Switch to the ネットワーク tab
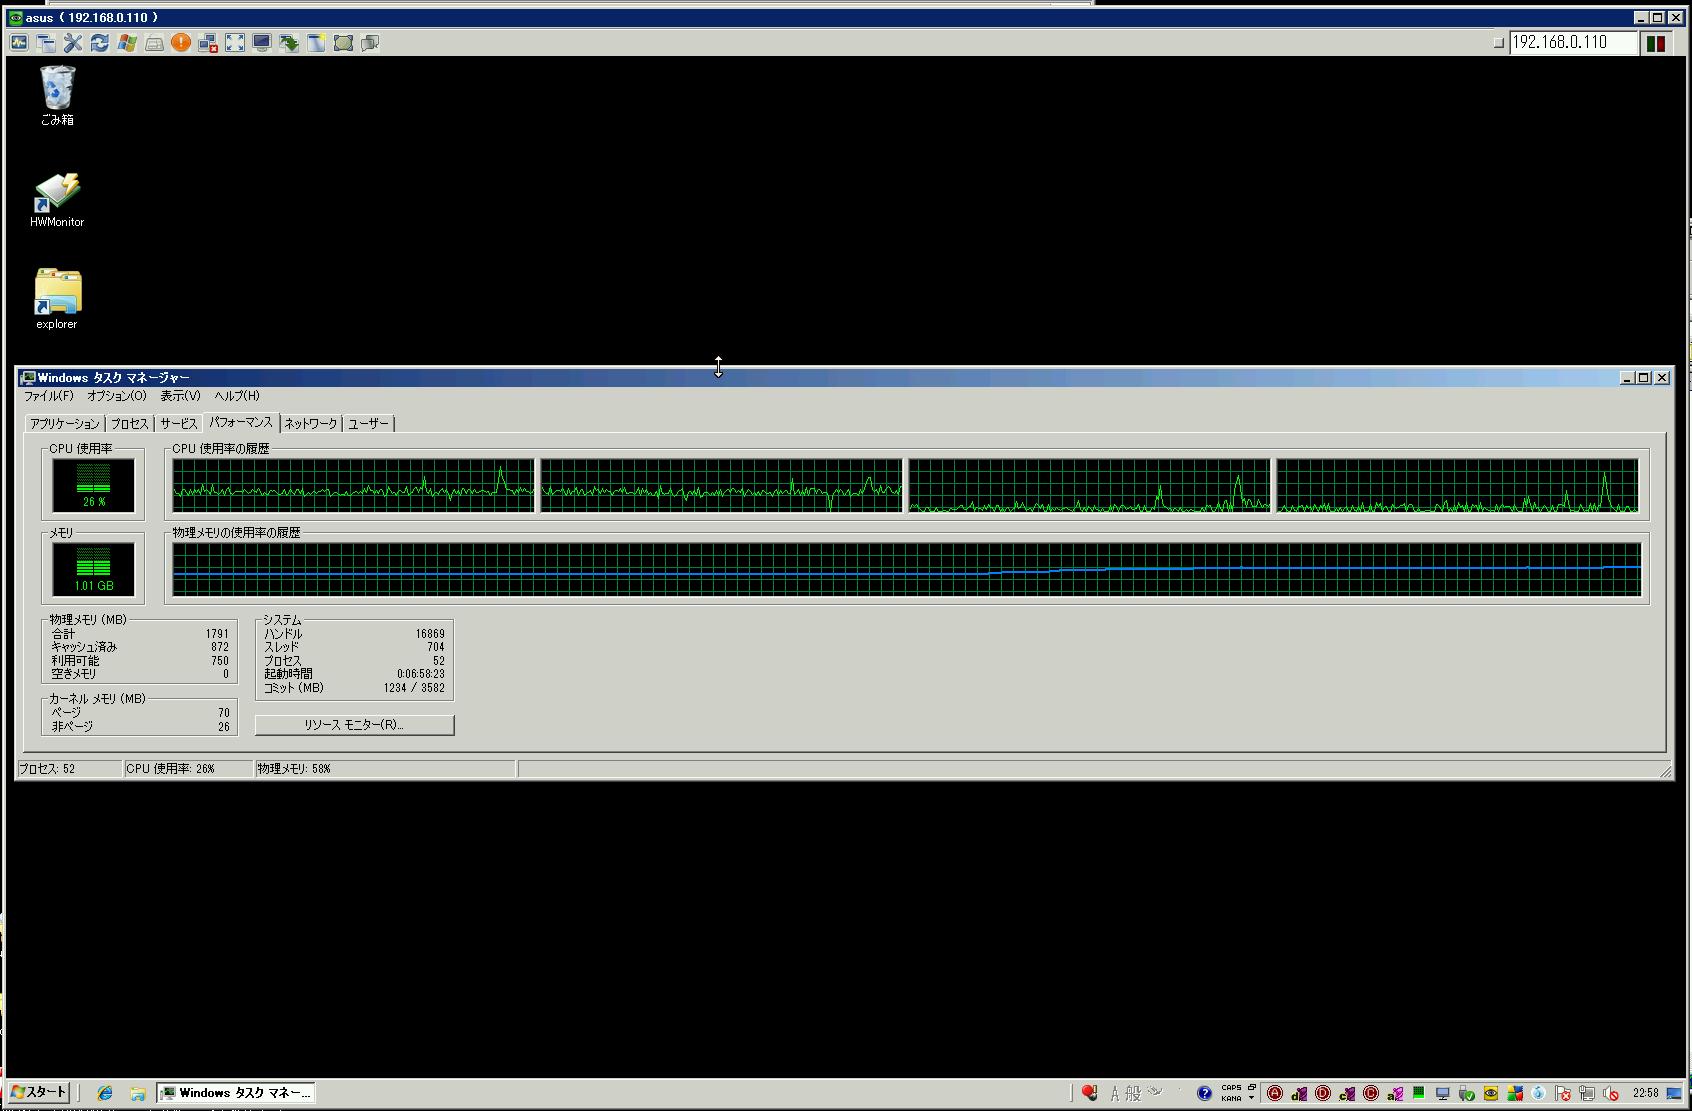Image resolution: width=1692 pixels, height=1111 pixels. [311, 423]
